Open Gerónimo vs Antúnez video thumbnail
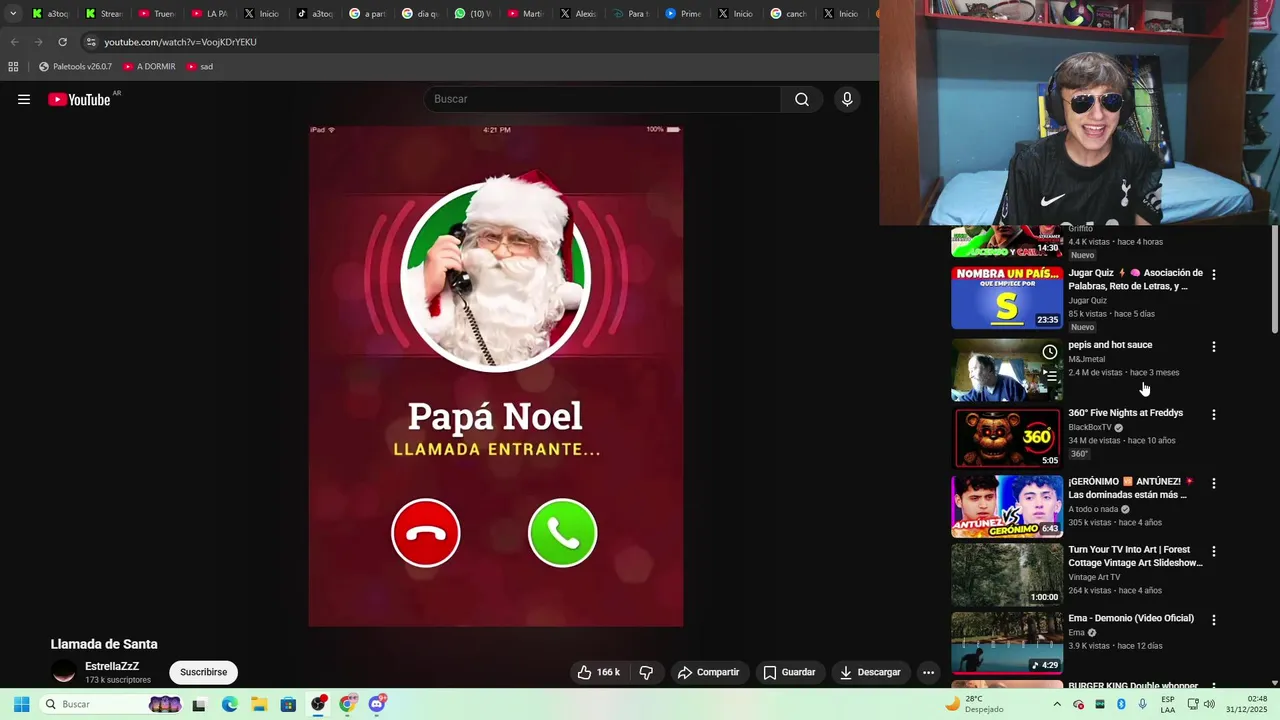The width and height of the screenshot is (1280, 720). [1007, 506]
